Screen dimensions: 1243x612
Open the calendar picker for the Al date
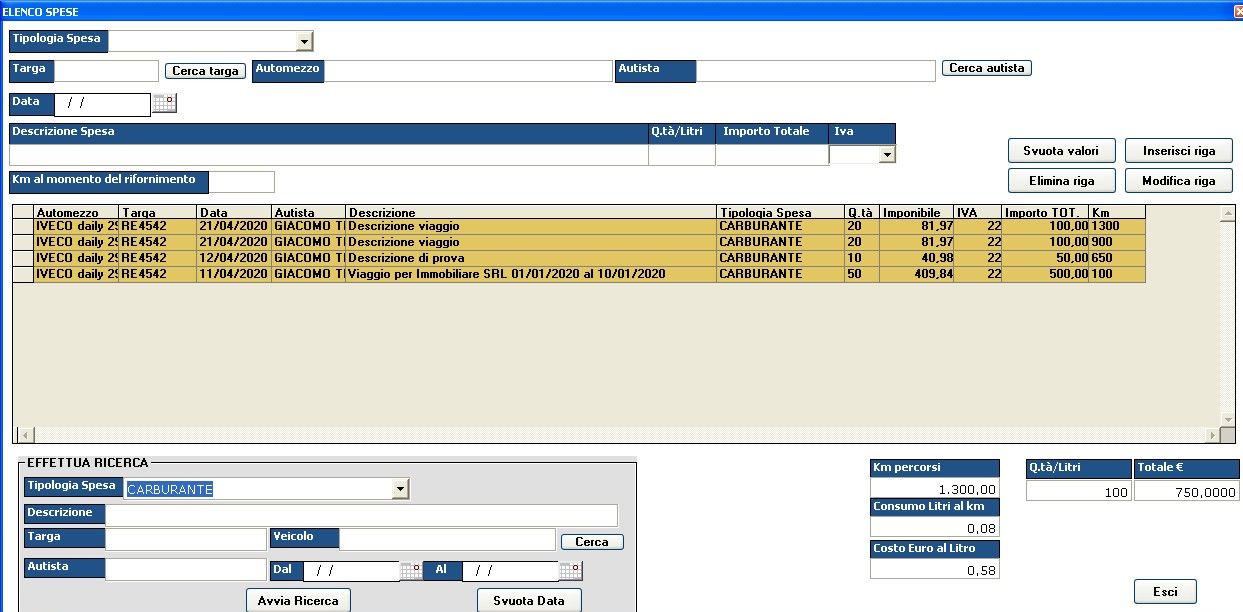(570, 571)
